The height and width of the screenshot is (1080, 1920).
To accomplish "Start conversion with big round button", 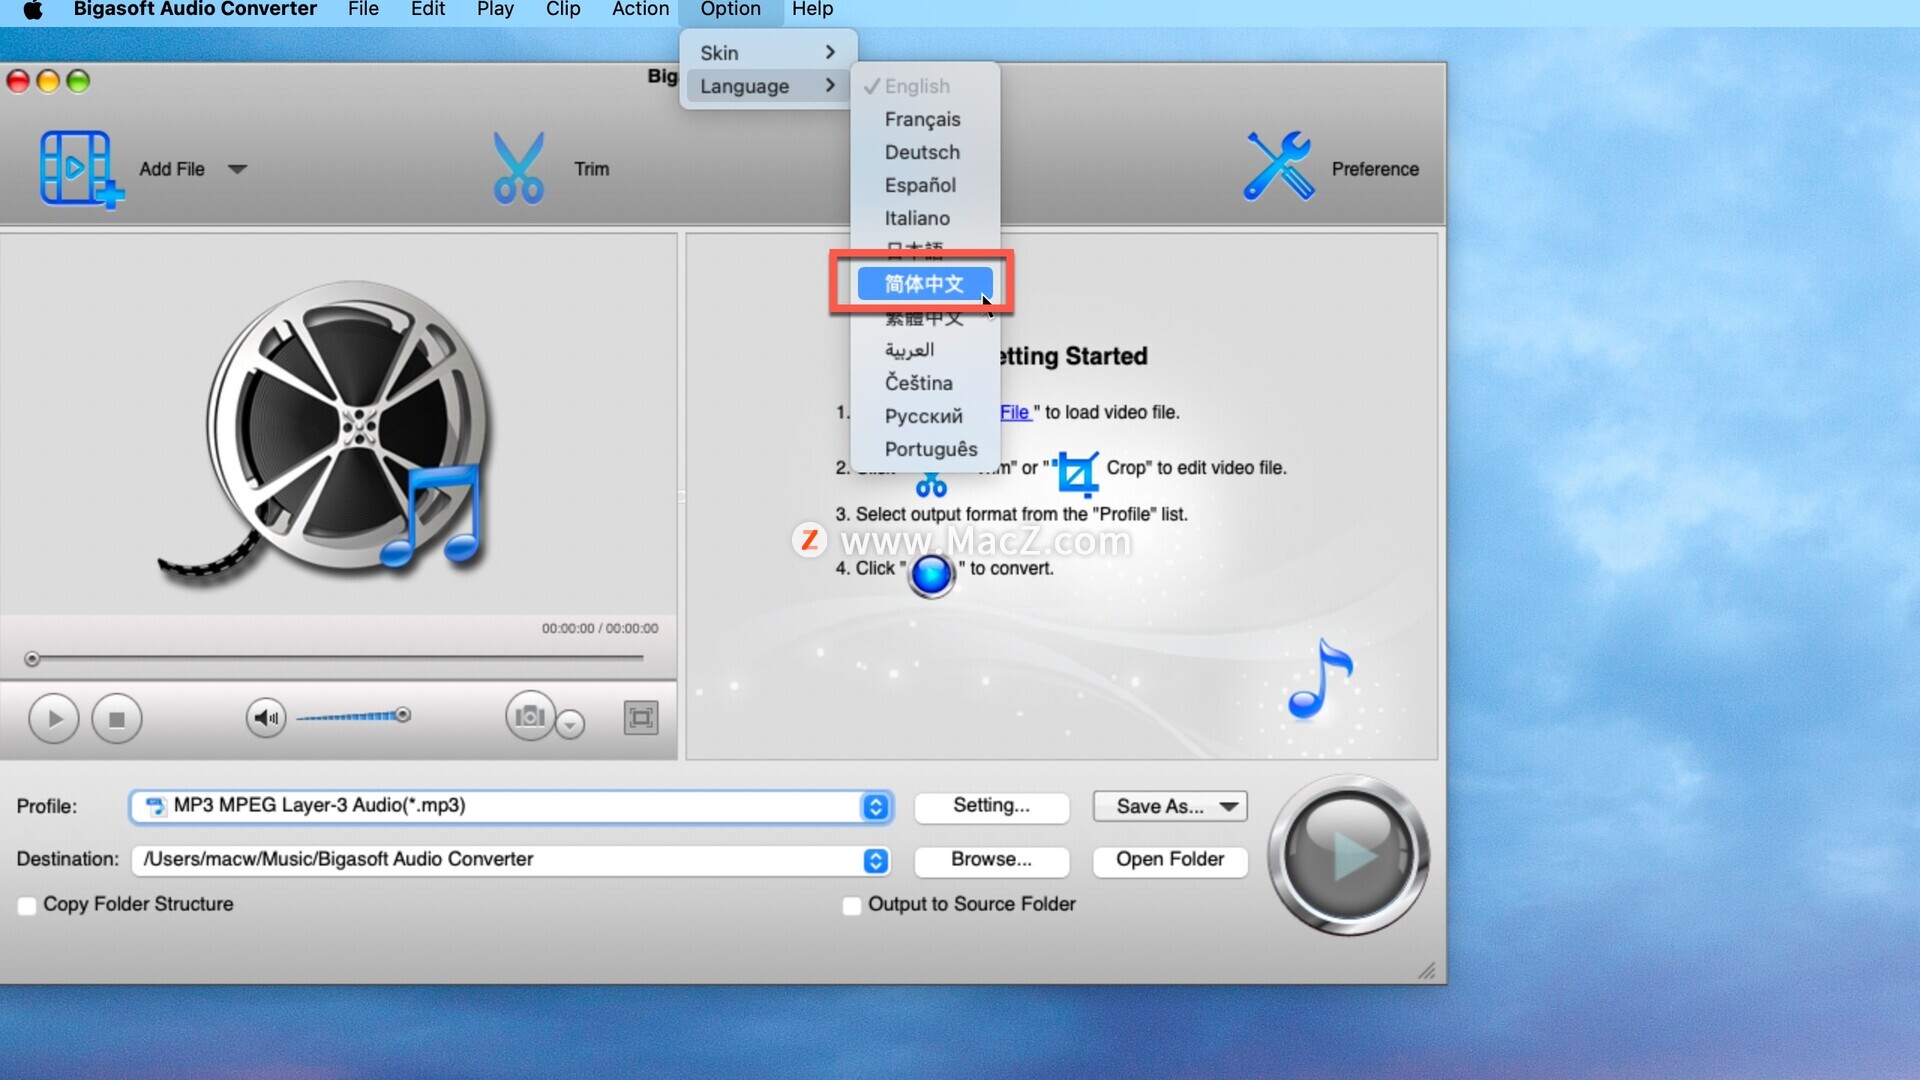I will (x=1348, y=855).
